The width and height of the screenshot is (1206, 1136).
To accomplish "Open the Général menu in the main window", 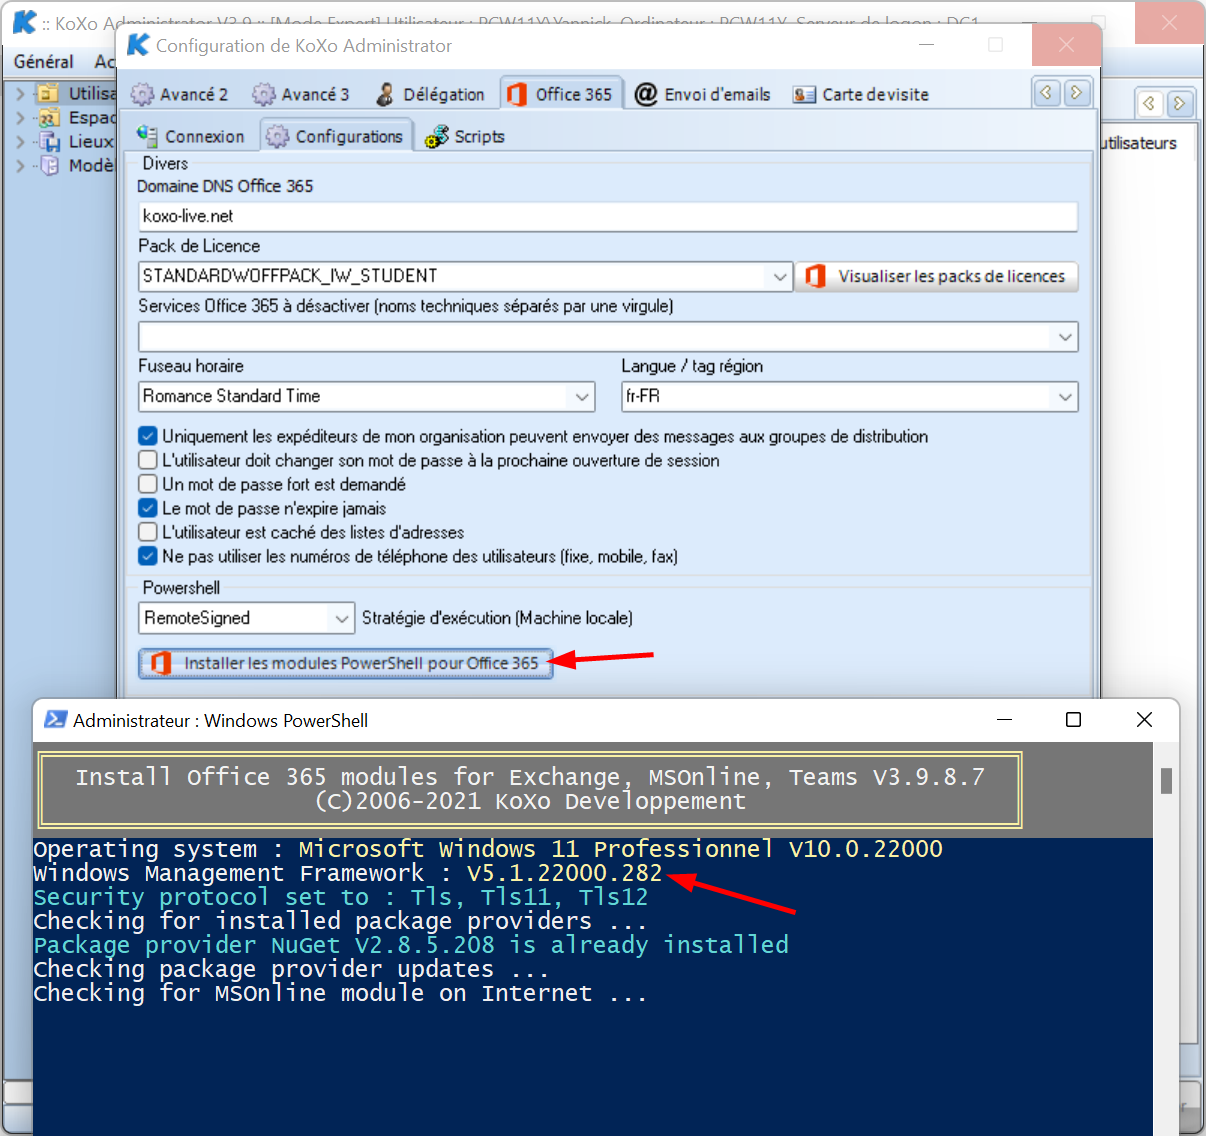I will point(44,61).
